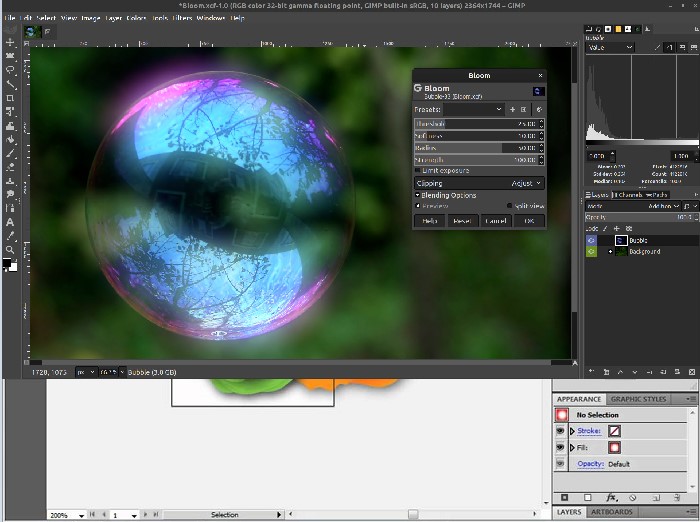Screen dimensions: 700x522
Task: Select the Zoom magnifier tool
Action: (10, 250)
